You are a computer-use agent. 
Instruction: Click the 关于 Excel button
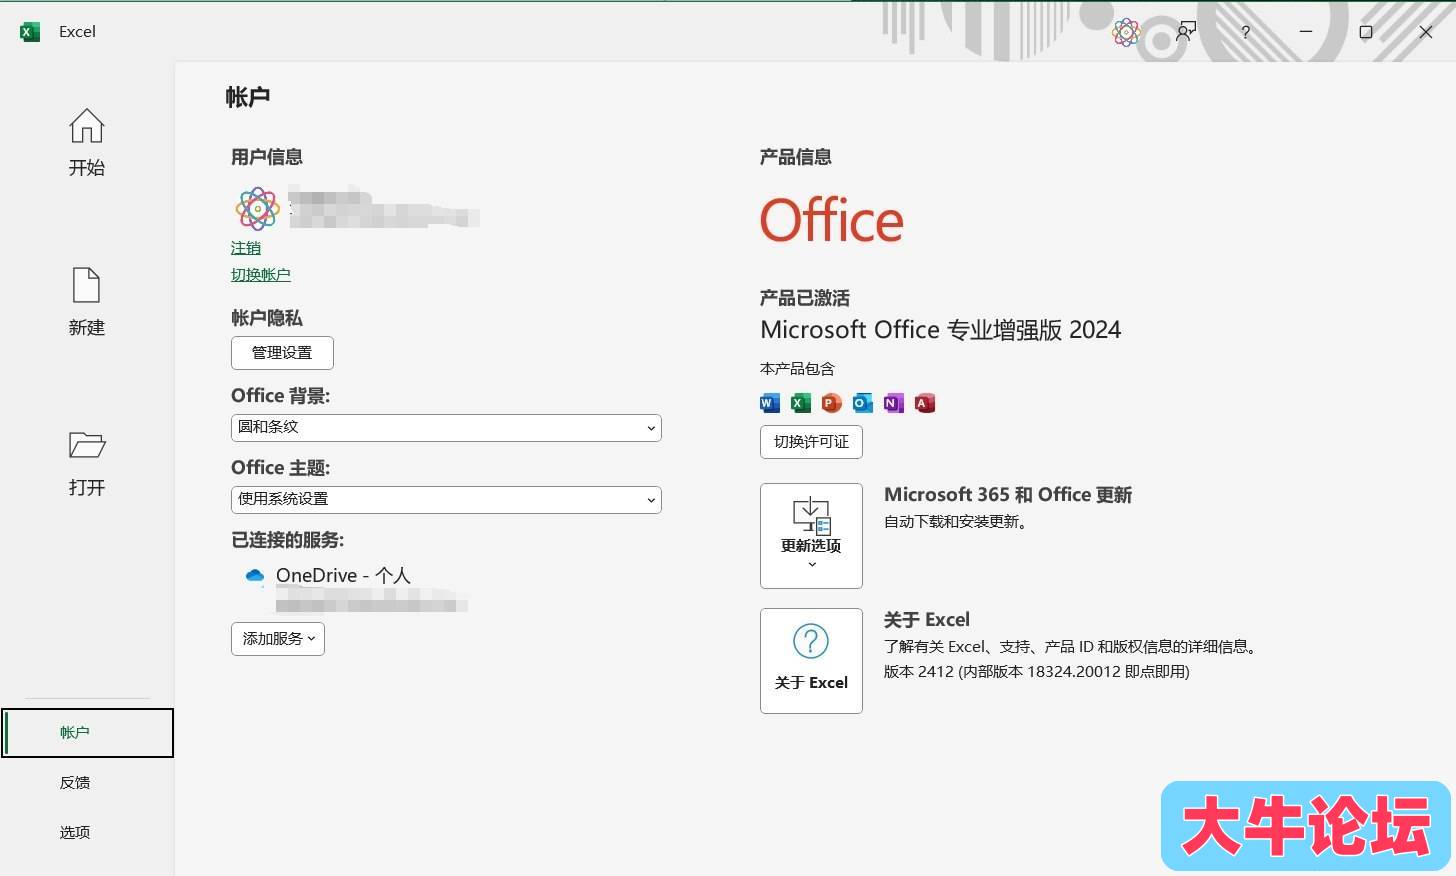811,661
